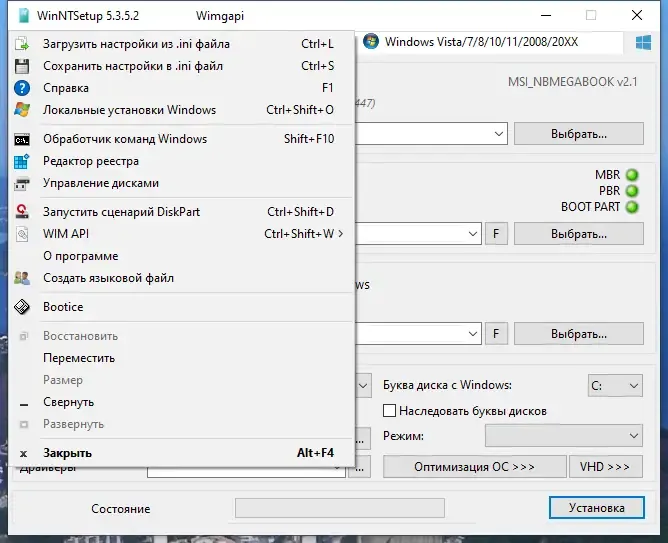Click the floppy disk save settings icon
Screen dimensions: 668x543
point(22,66)
